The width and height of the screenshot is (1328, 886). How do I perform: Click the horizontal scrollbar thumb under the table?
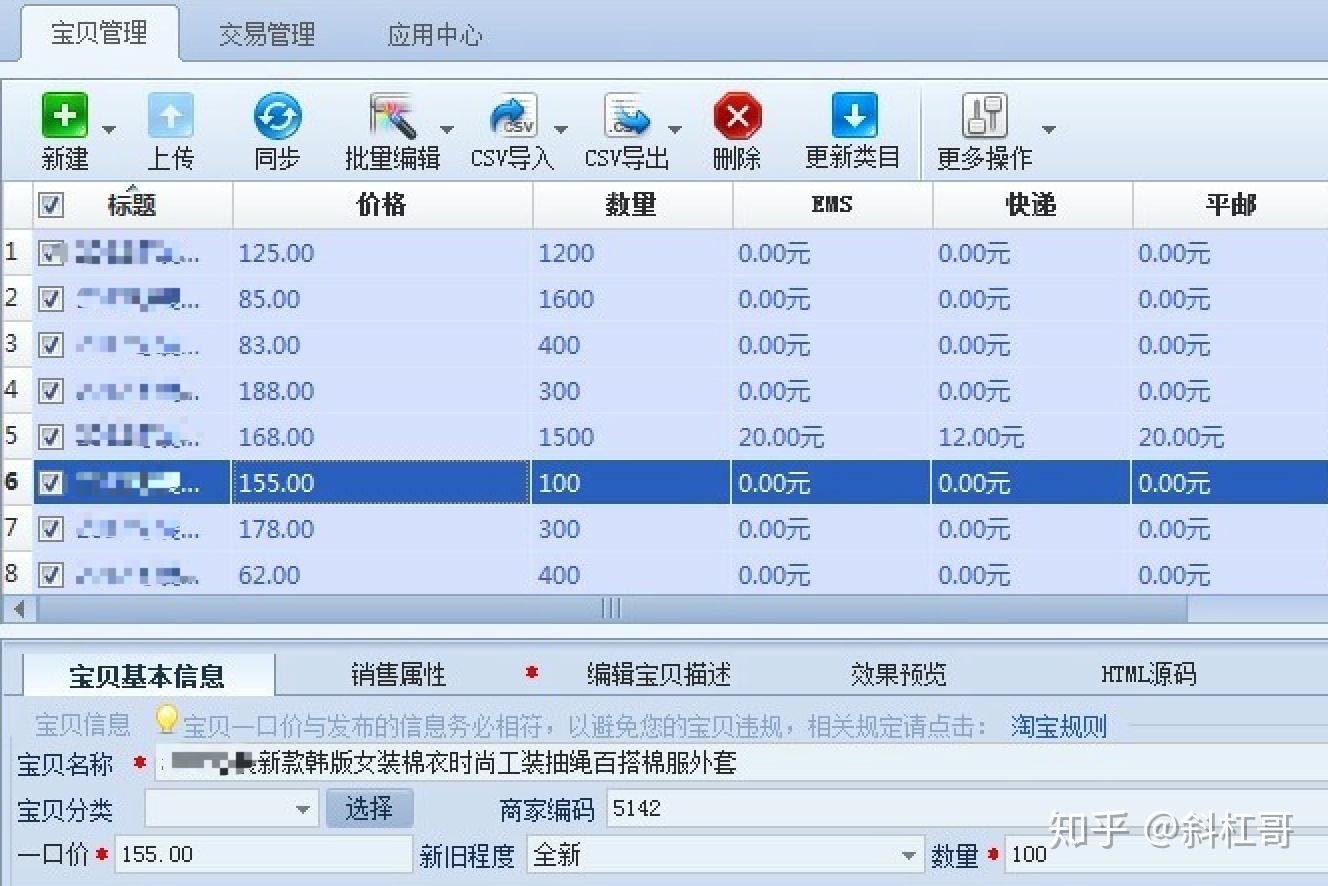[x=611, y=608]
